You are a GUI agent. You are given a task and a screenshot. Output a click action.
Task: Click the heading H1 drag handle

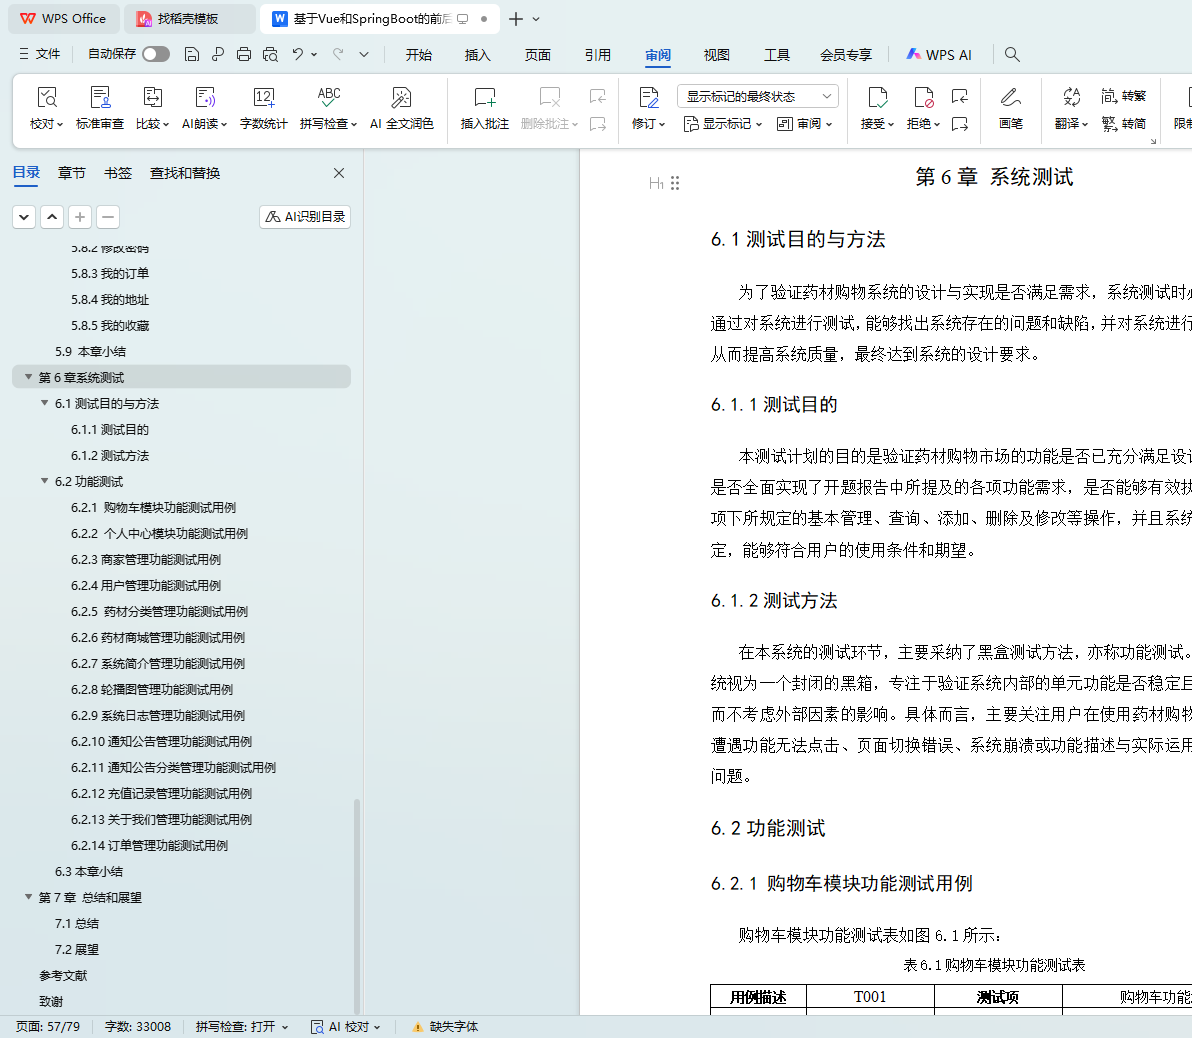[x=675, y=183]
